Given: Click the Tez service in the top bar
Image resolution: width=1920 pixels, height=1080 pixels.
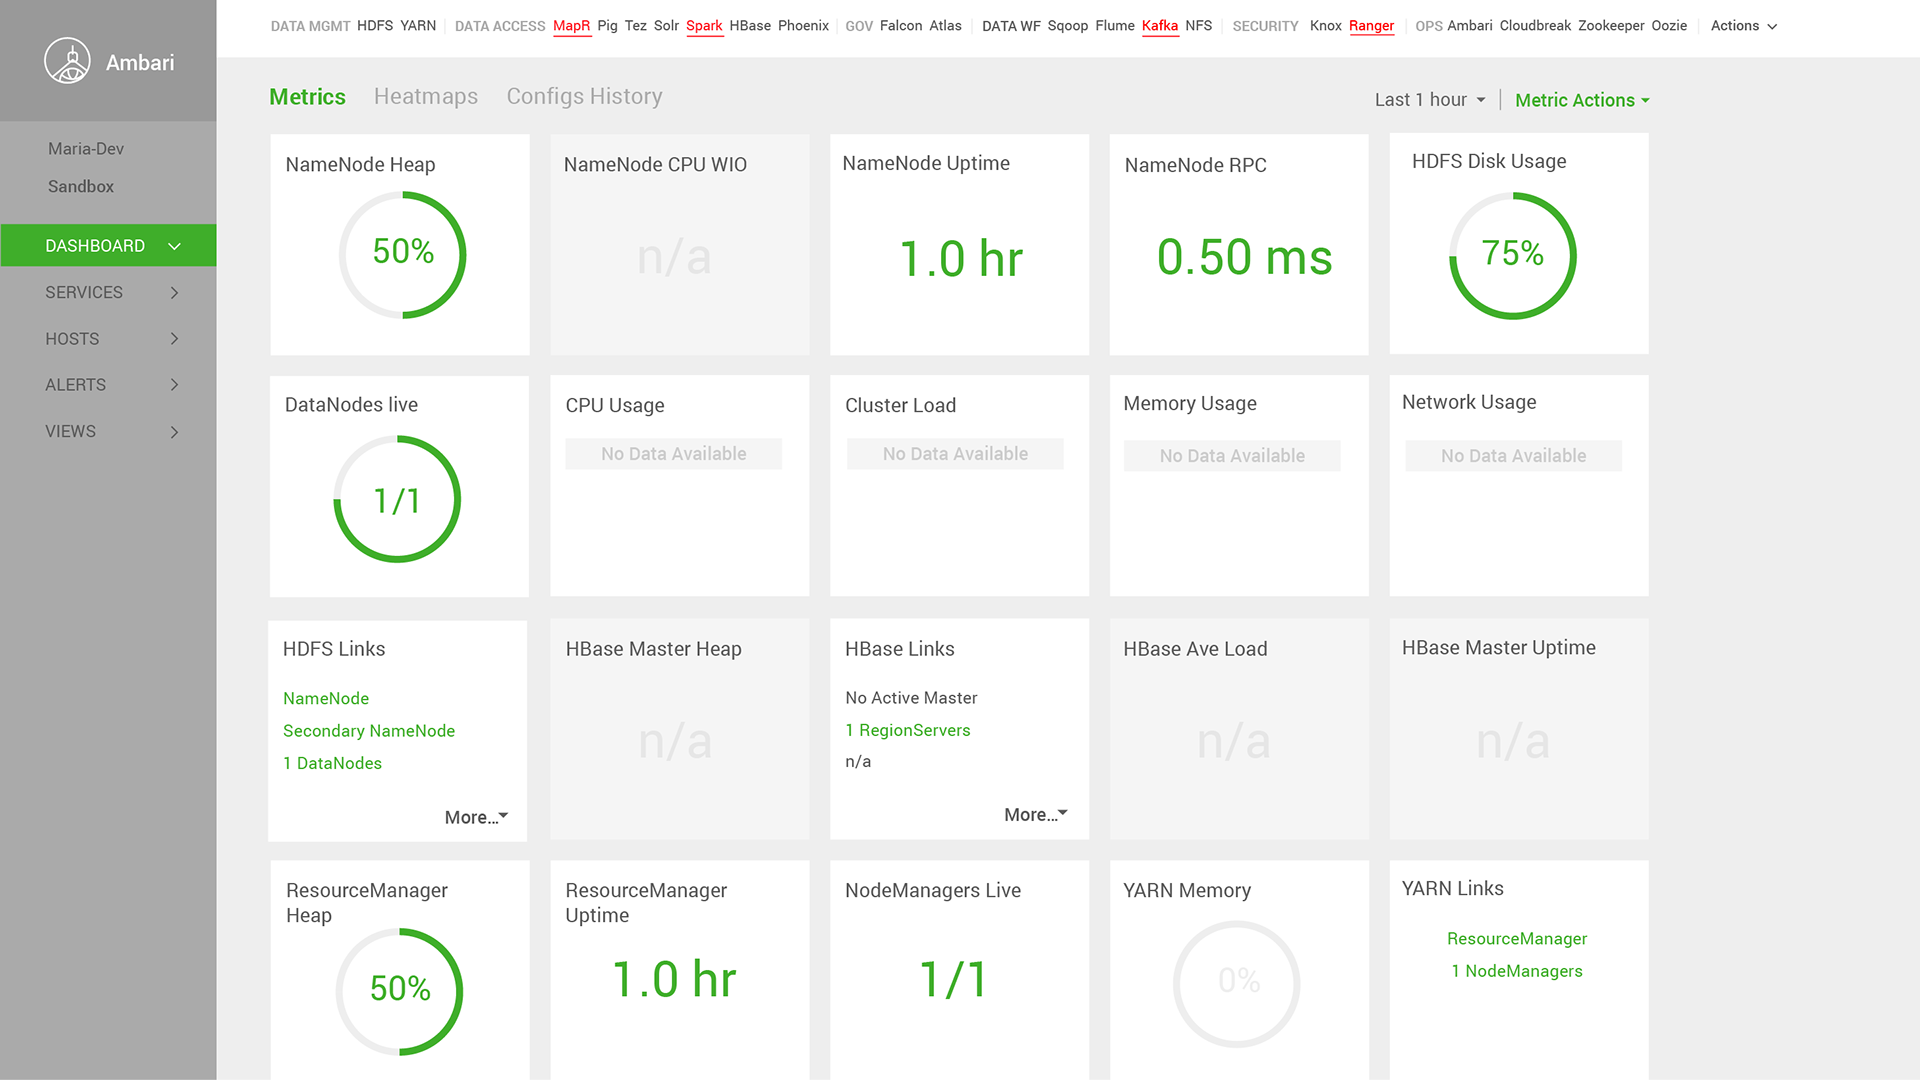Looking at the screenshot, I should tap(636, 26).
